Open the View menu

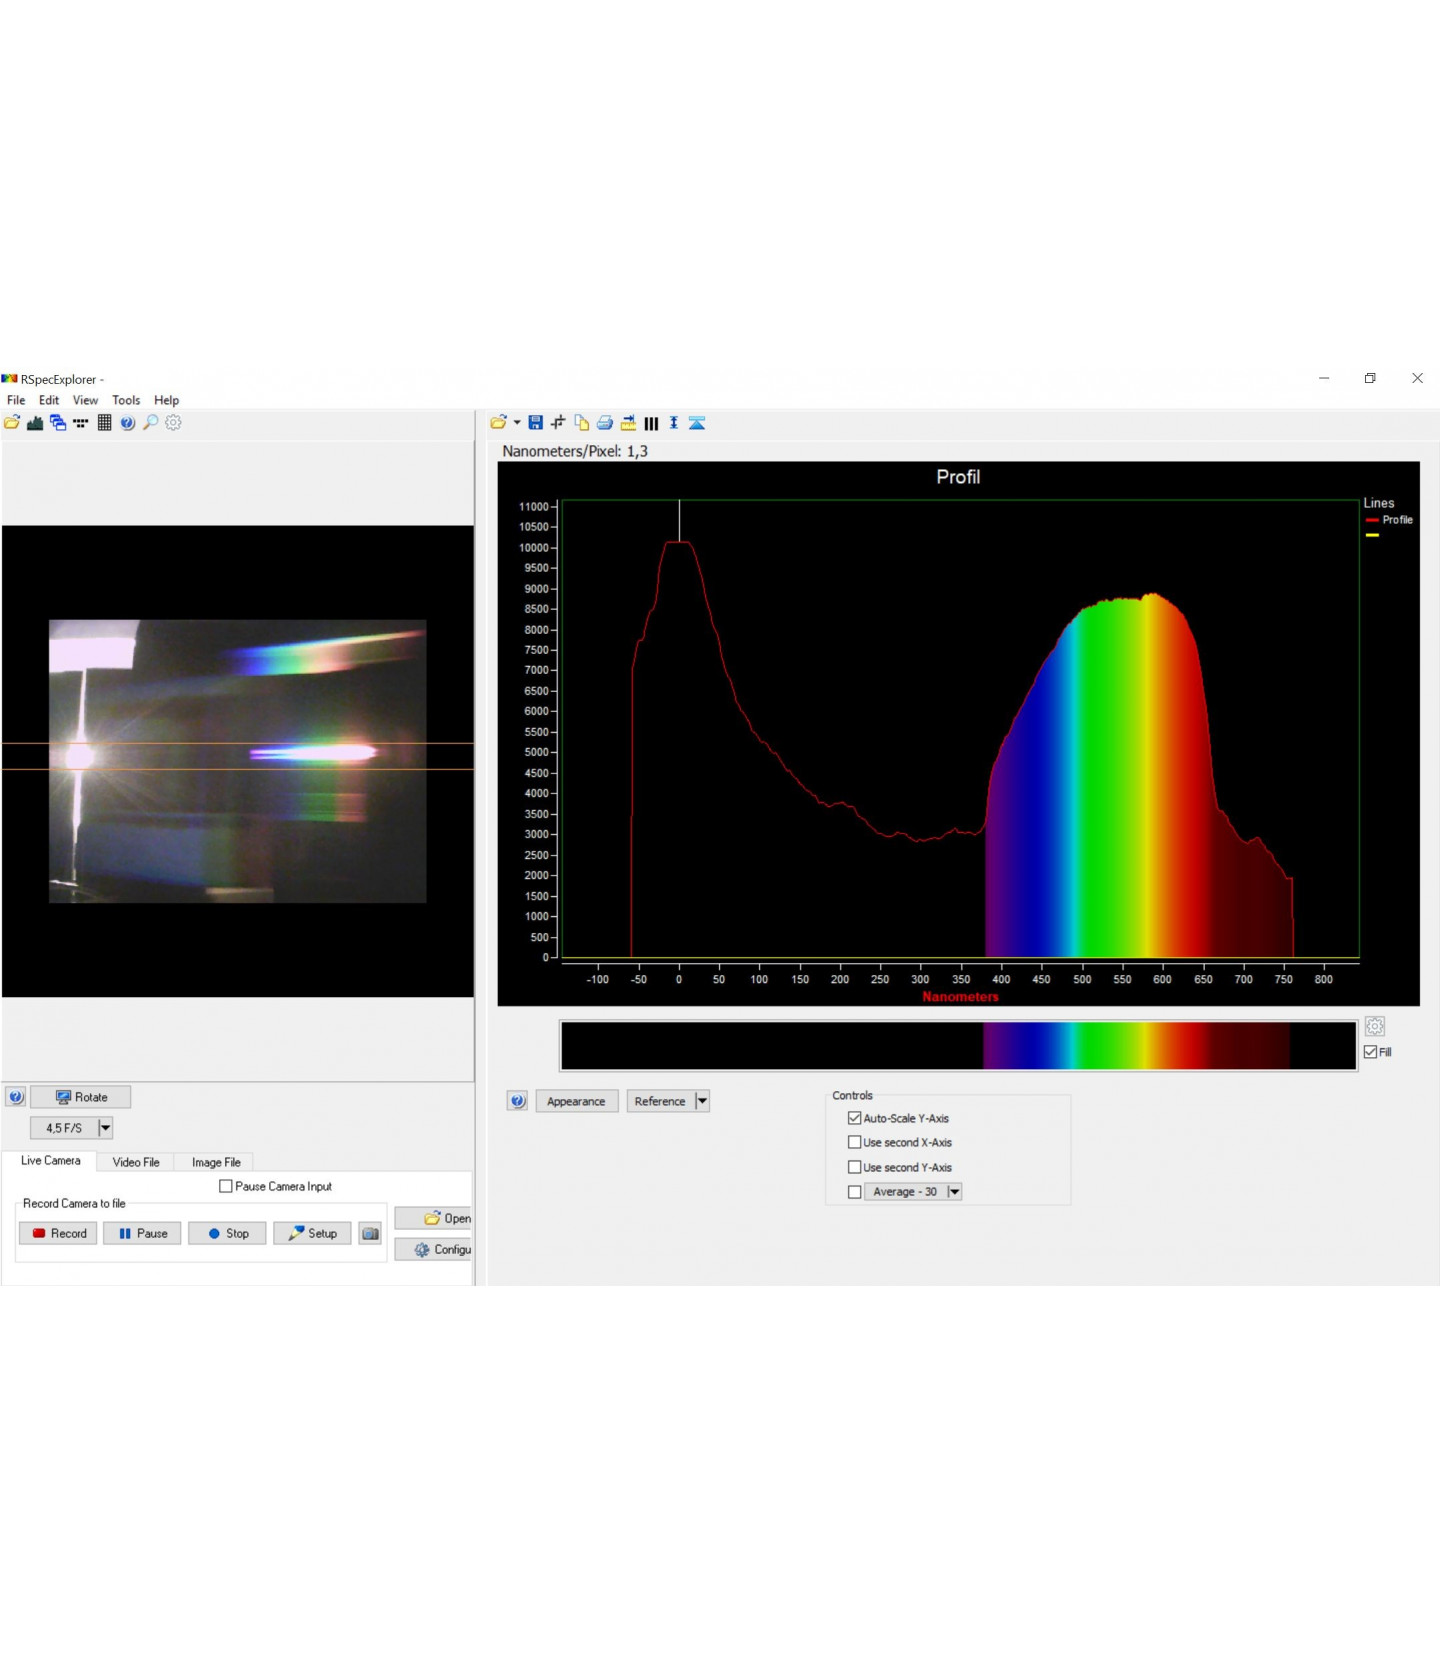pyautogui.click(x=85, y=400)
